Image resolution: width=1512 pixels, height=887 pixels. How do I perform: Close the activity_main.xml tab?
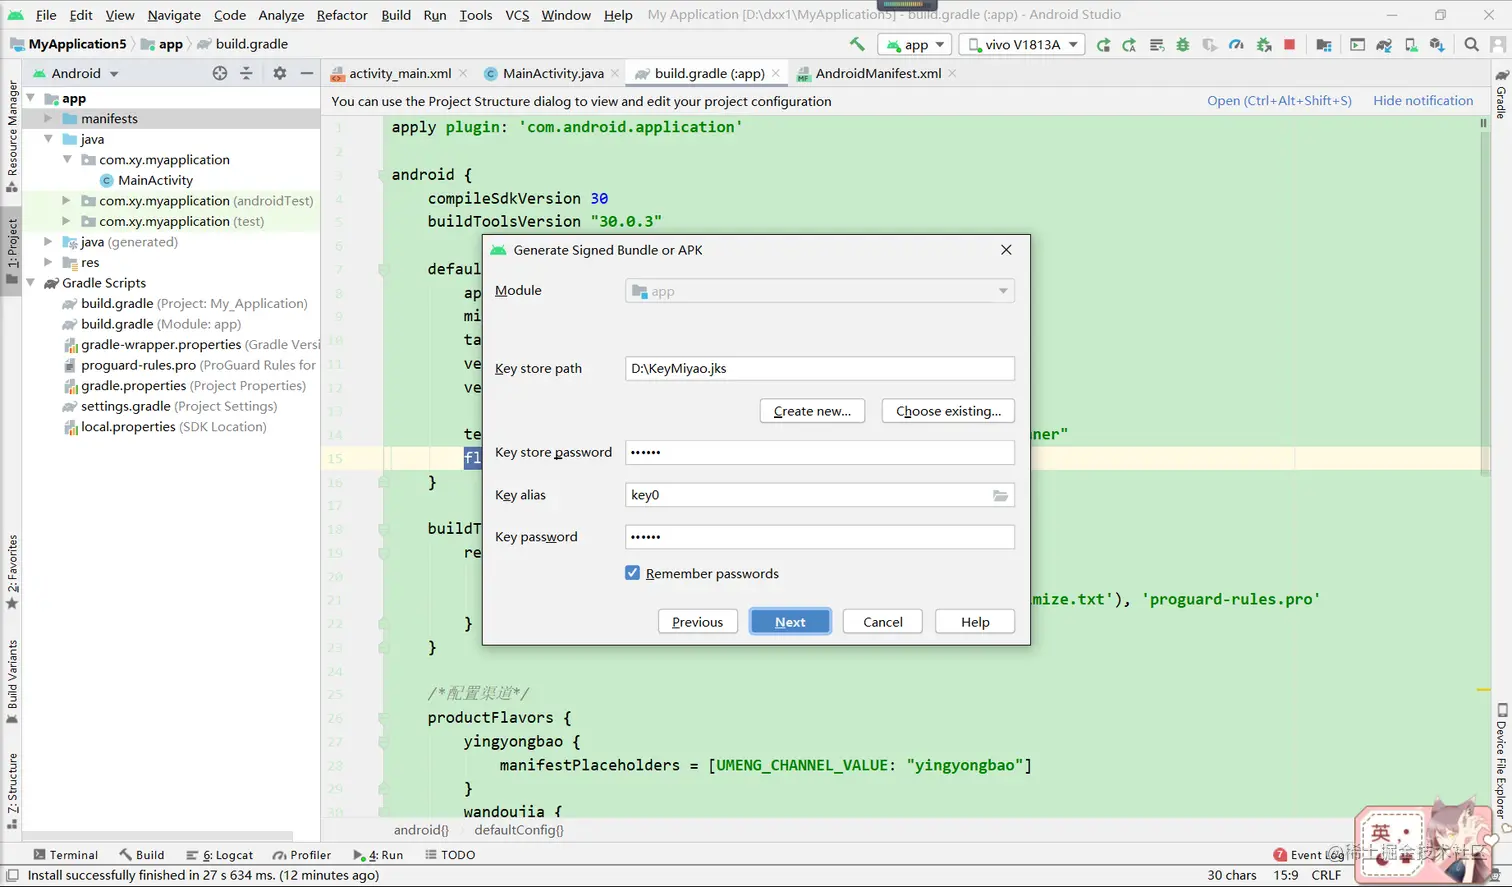tap(463, 73)
